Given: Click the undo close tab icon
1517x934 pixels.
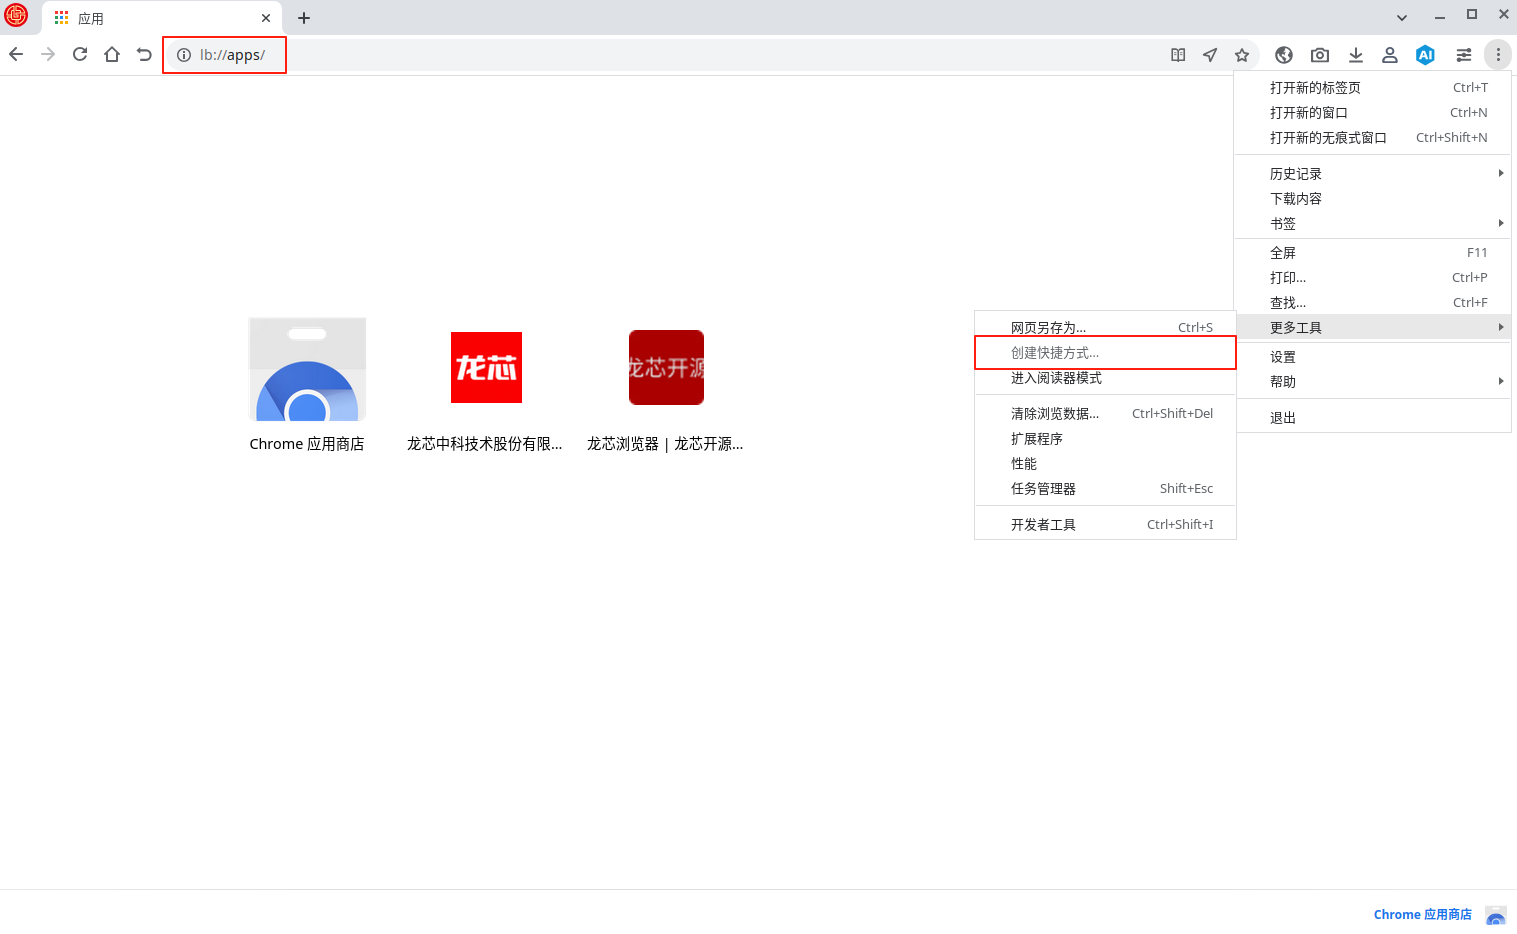Looking at the screenshot, I should (x=144, y=54).
